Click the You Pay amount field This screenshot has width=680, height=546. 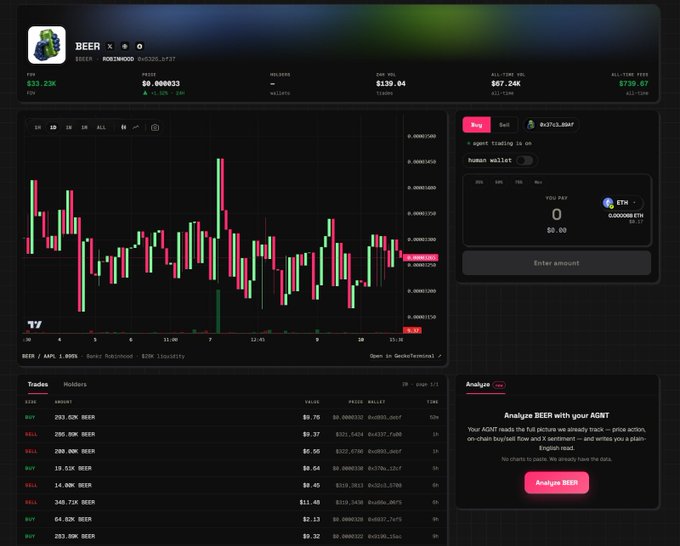click(556, 215)
